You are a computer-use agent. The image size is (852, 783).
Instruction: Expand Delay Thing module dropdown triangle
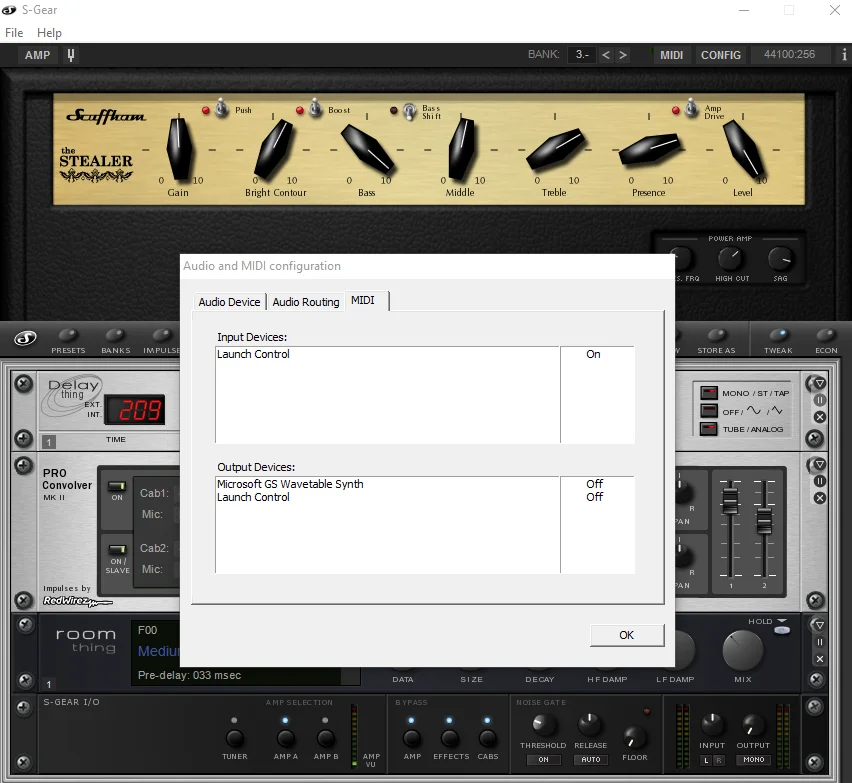point(820,383)
